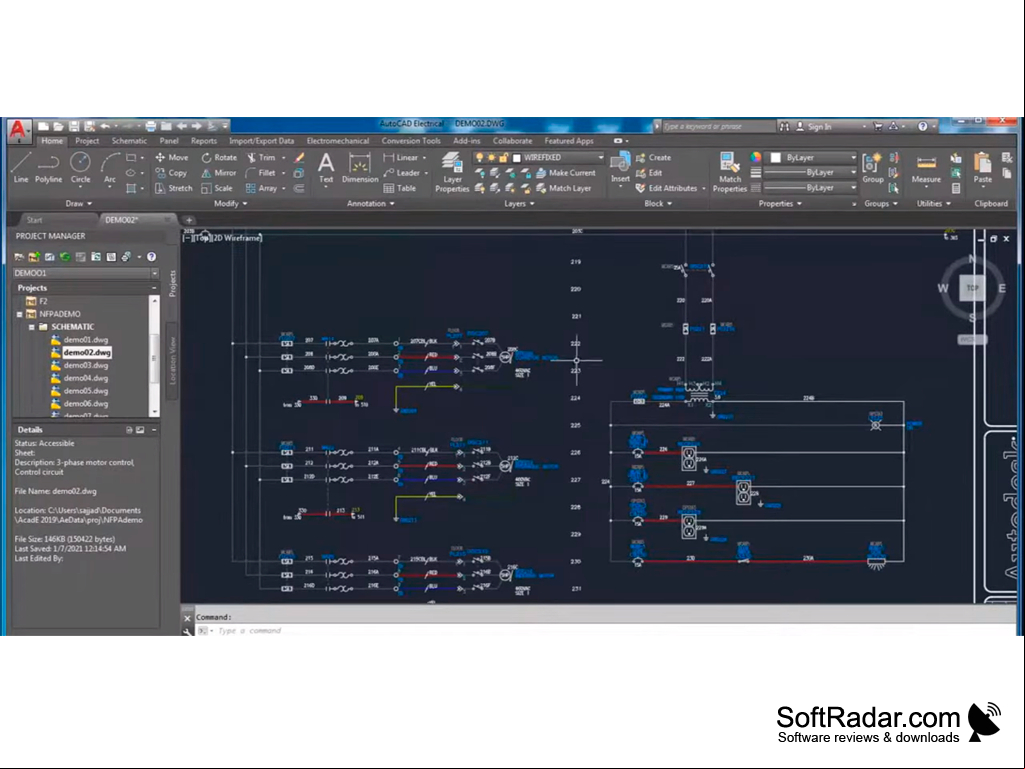Select the Circle tool
The width and height of the screenshot is (1025, 769).
80,167
